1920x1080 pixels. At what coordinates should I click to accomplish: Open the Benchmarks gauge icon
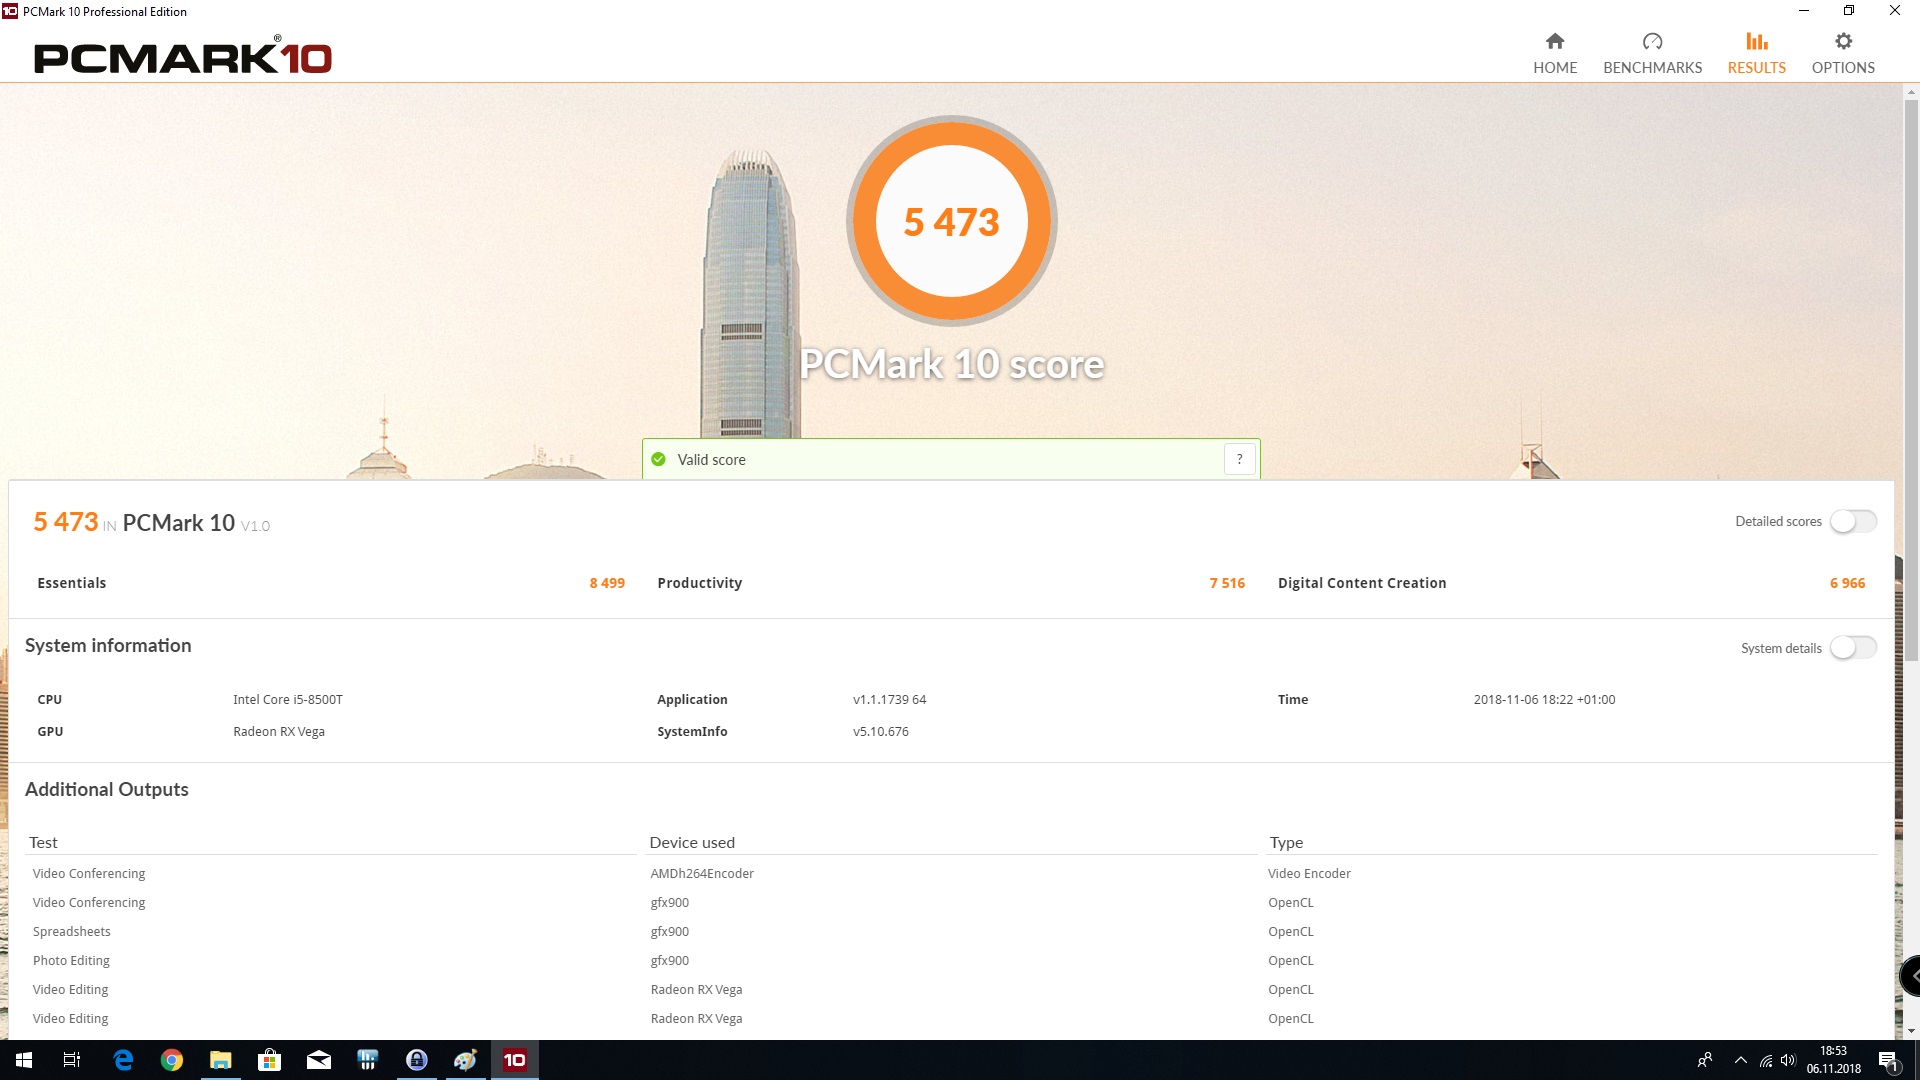click(x=1652, y=42)
